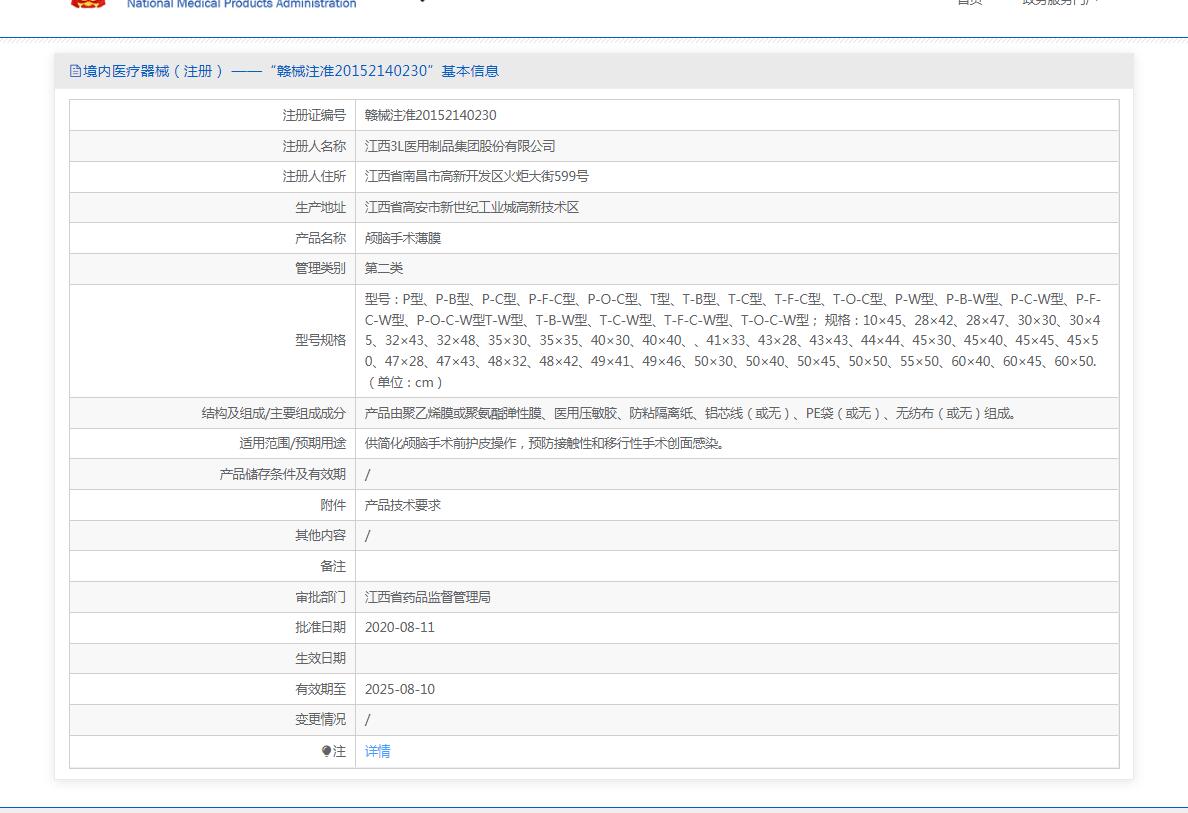Click the document icon before 境内医疗器械 heading
The width and height of the screenshot is (1188, 813).
(75, 71)
